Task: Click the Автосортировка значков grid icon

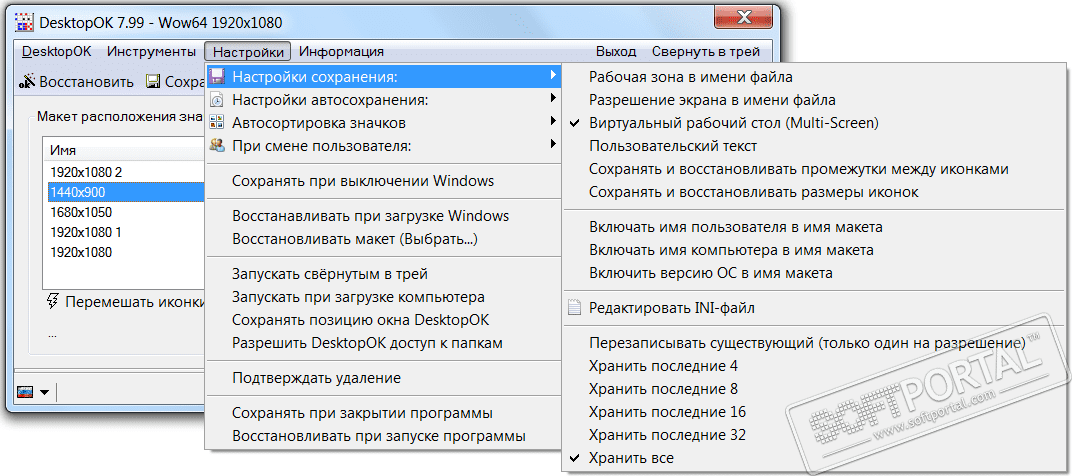Action: click(217, 123)
